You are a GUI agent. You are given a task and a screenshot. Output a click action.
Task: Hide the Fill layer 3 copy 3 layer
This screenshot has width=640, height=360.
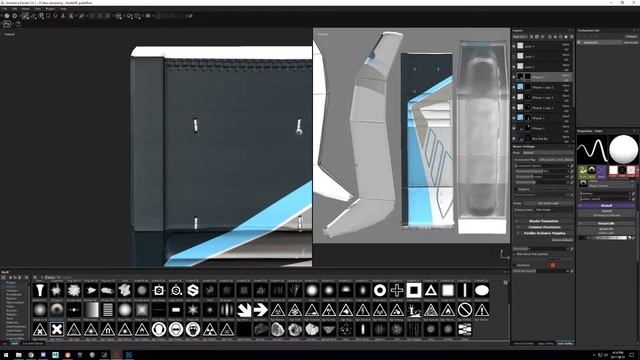[514, 97]
